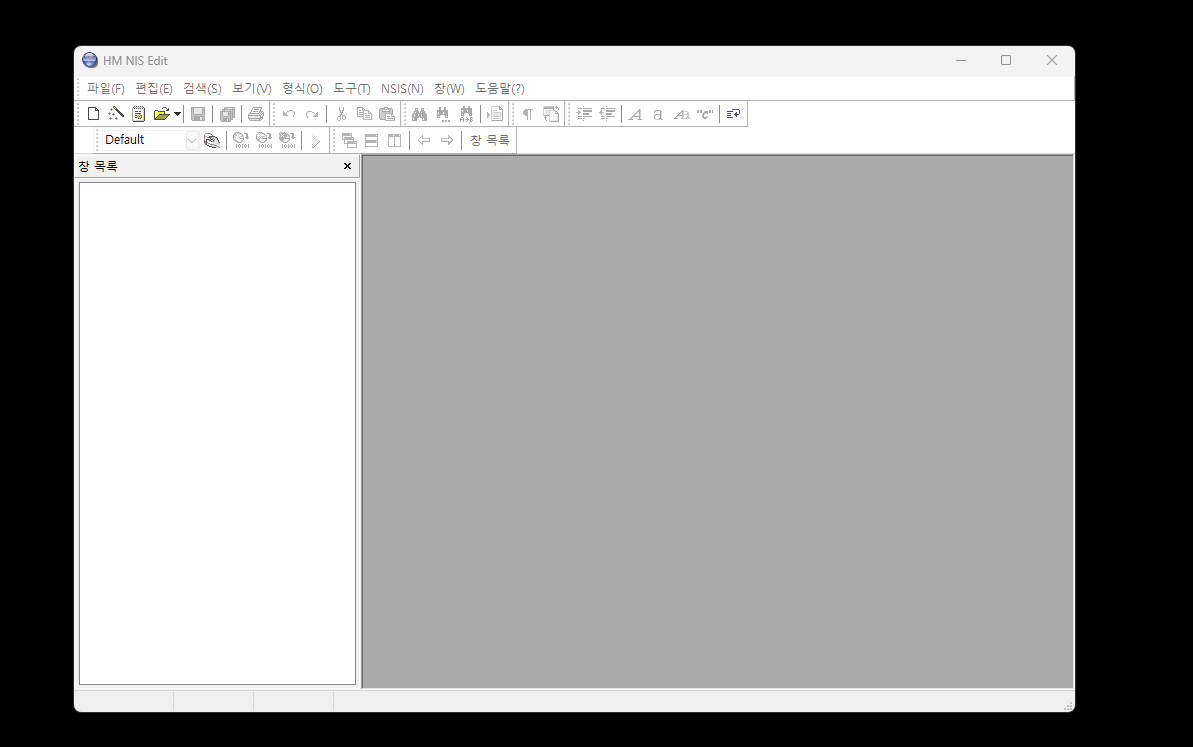Open the 파일(F) menu
The width and height of the screenshot is (1193, 747).
tap(105, 88)
